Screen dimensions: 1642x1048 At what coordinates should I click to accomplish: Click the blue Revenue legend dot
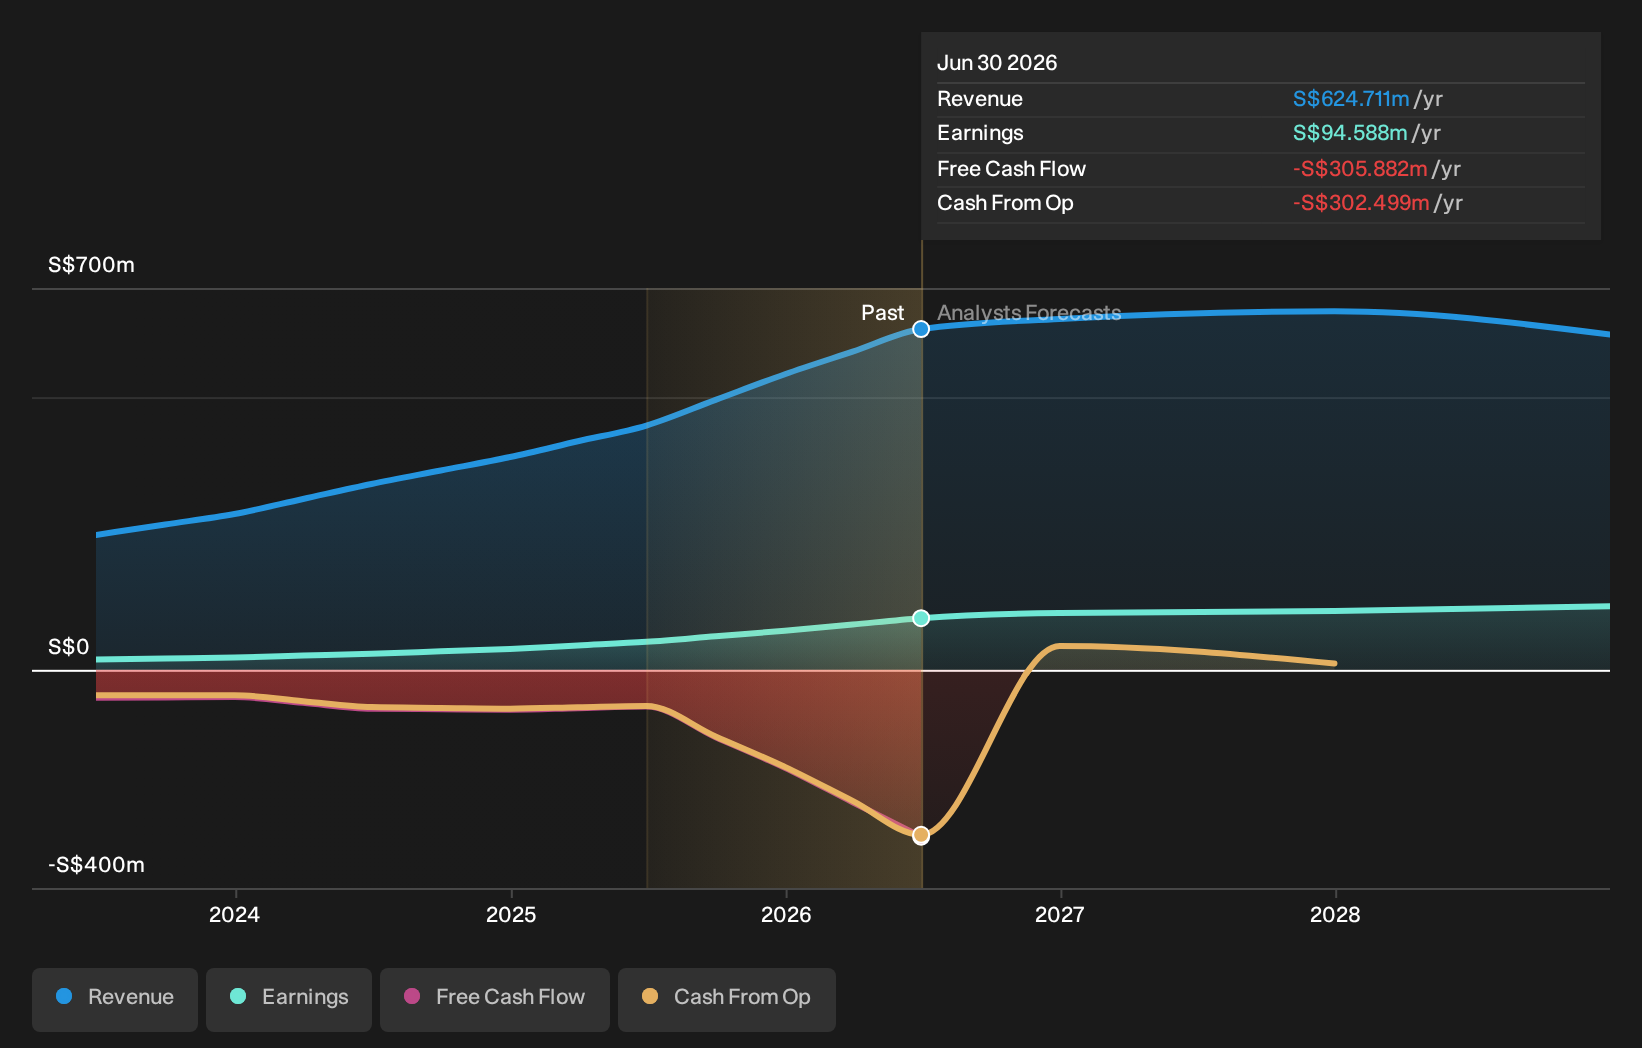64,996
